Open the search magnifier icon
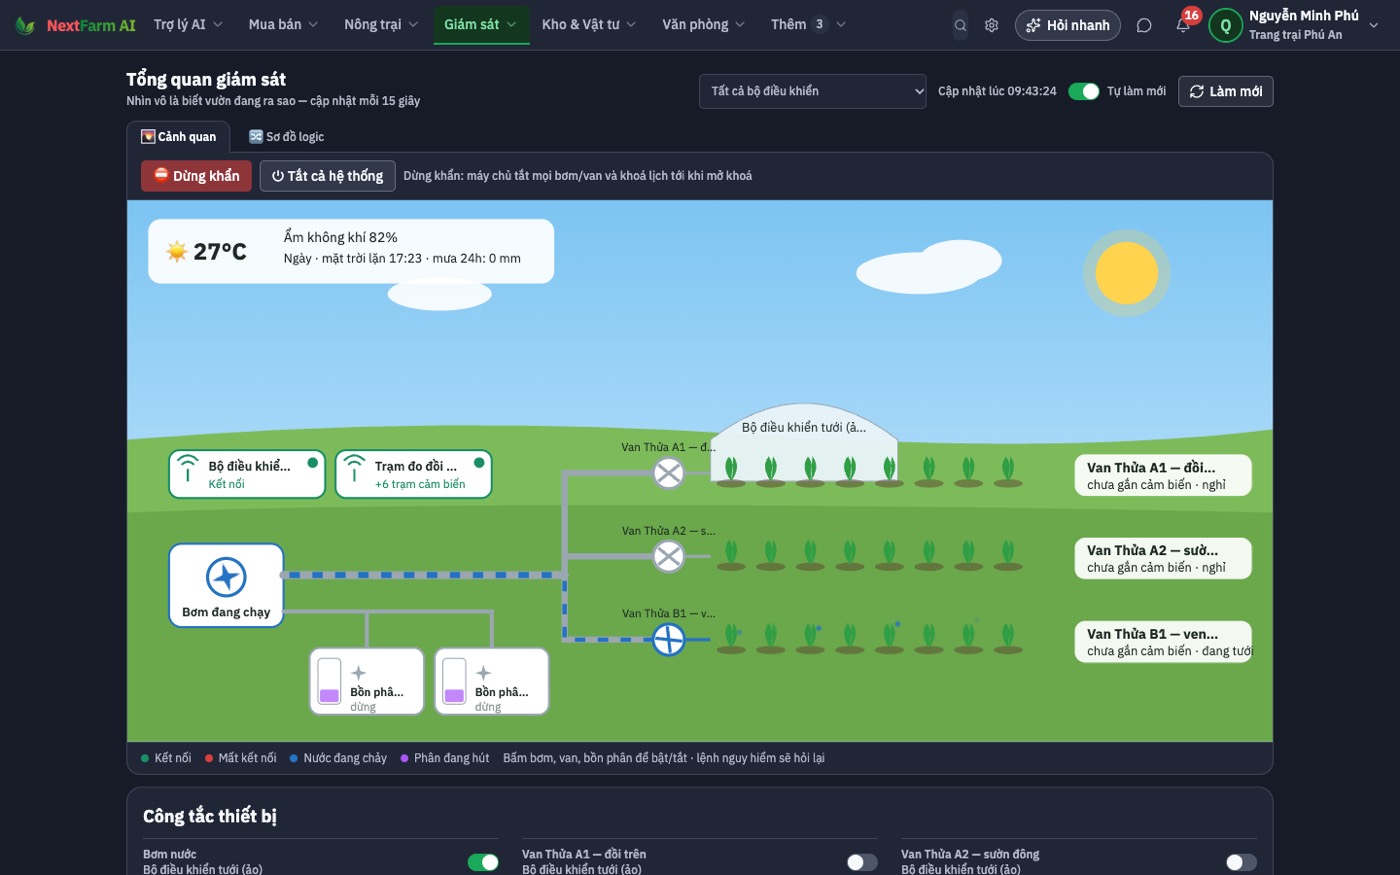Screen dimensions: 1400x875 (x=960, y=25)
